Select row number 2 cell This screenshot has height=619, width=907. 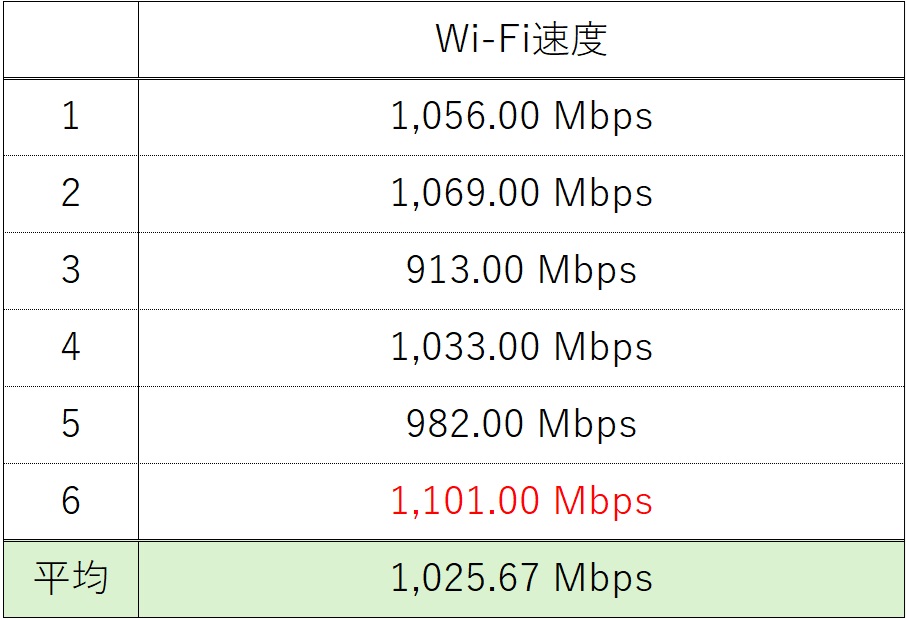70,194
